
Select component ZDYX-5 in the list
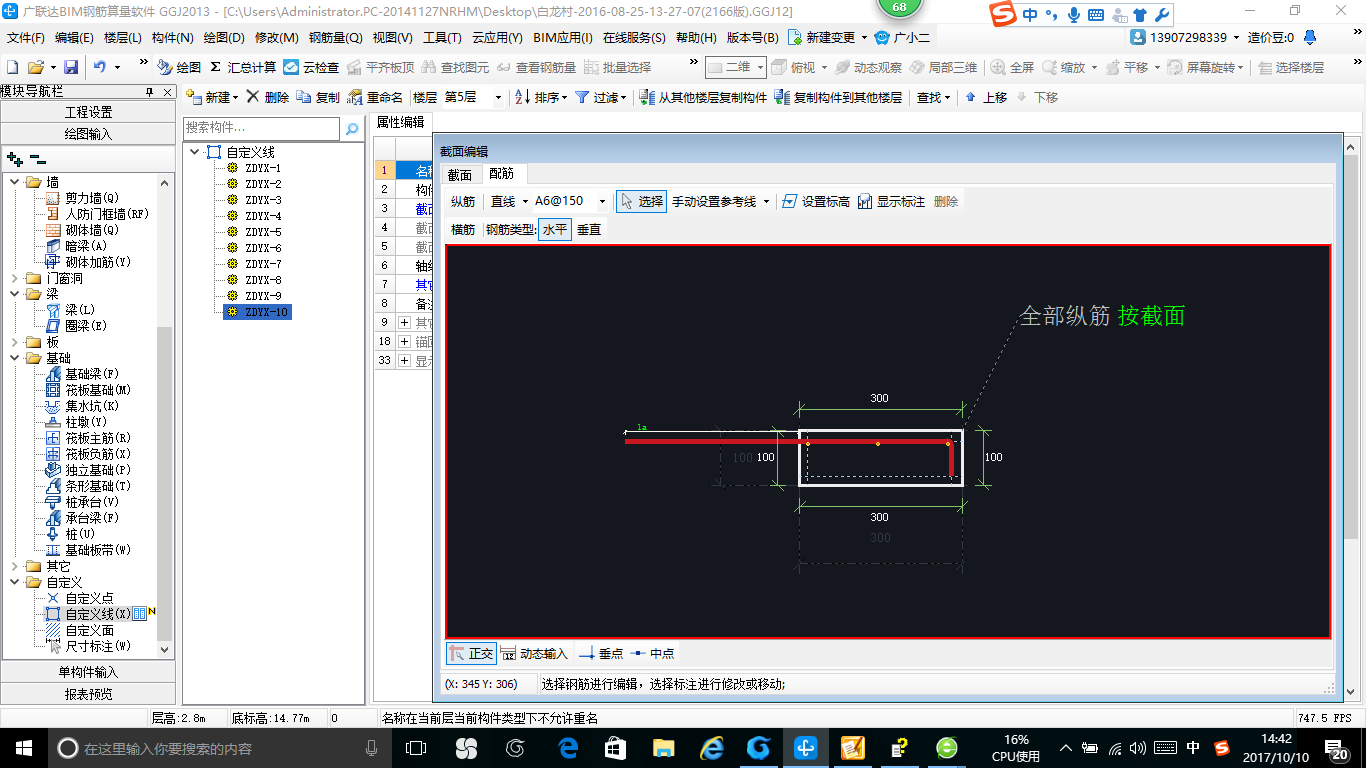pos(263,232)
